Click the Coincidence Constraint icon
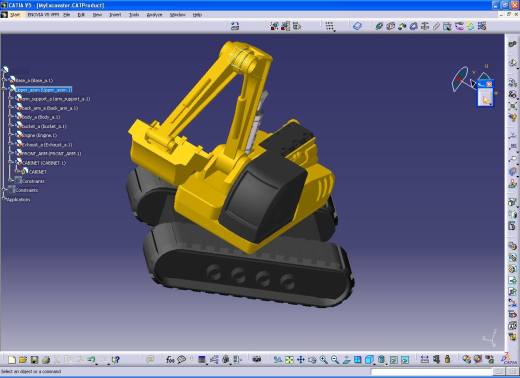 (x=379, y=26)
